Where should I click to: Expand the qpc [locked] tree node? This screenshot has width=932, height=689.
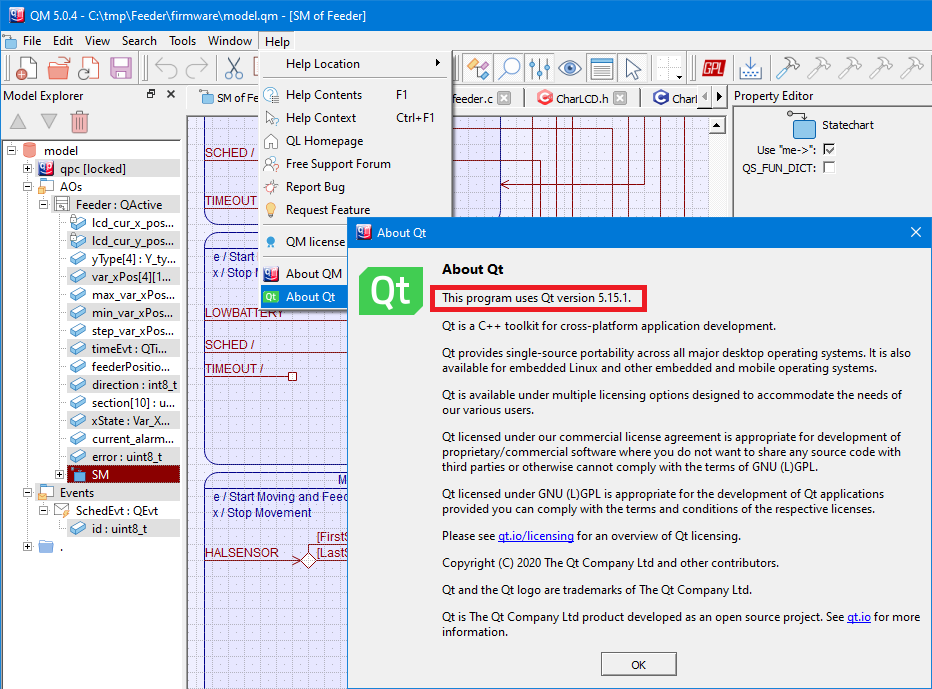27,169
